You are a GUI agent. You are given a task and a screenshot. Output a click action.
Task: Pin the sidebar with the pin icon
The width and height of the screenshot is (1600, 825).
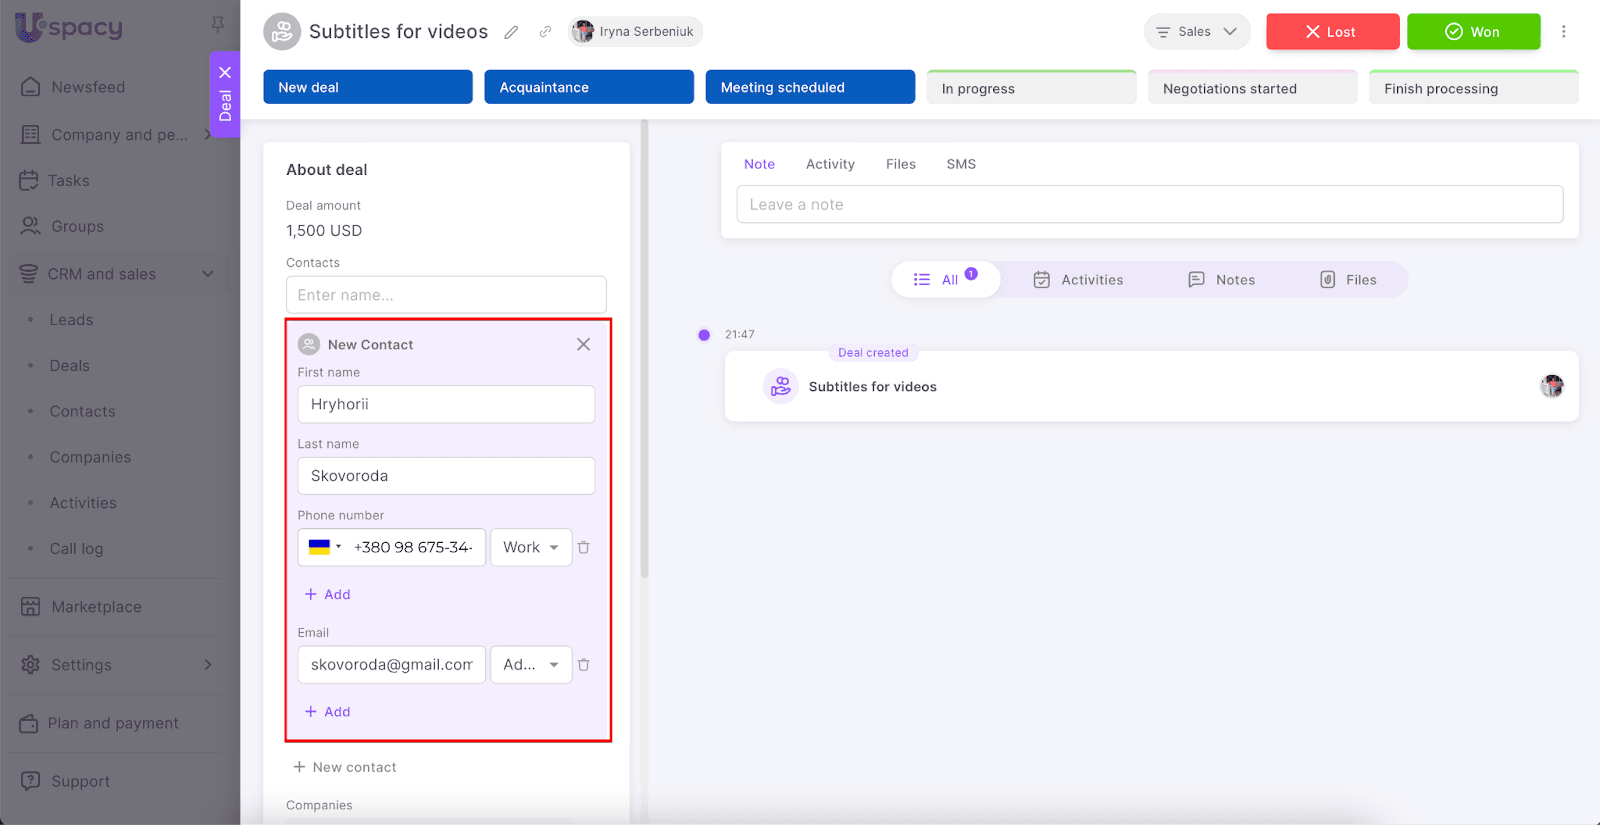[217, 23]
